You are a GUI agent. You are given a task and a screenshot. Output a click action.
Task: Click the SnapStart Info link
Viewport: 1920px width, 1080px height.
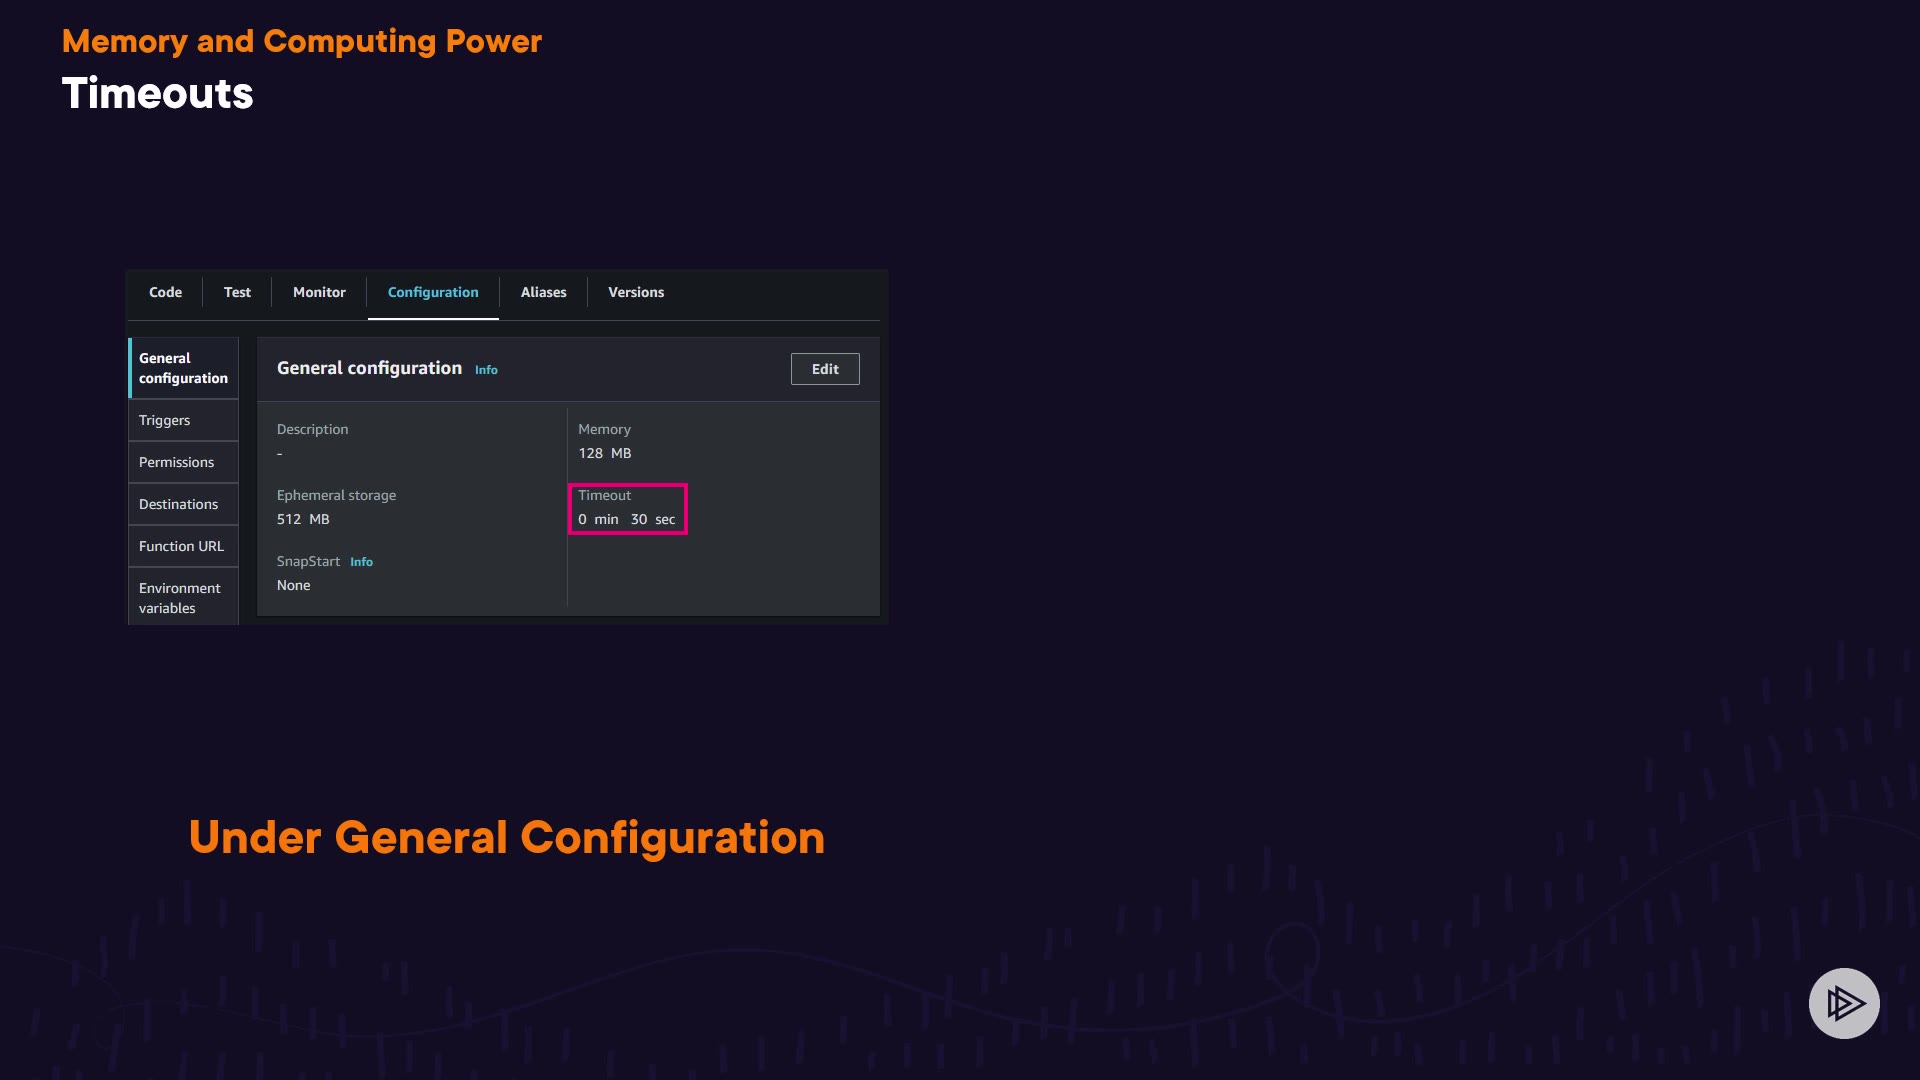point(361,562)
